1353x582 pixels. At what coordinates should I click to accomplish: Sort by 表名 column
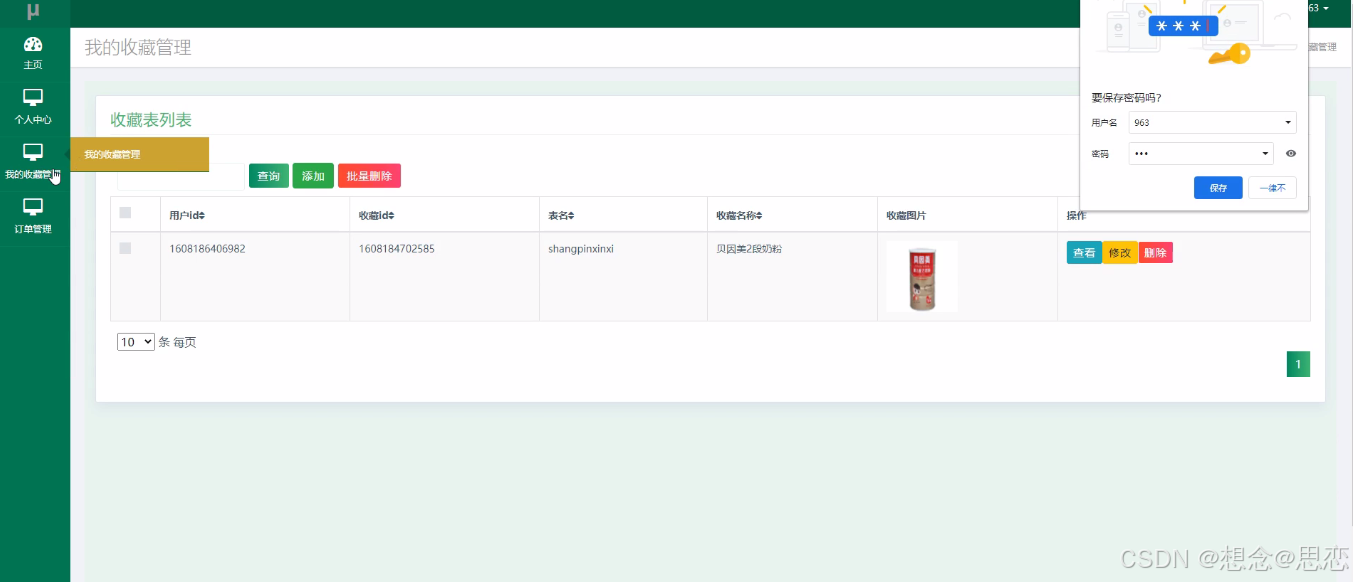(561, 216)
